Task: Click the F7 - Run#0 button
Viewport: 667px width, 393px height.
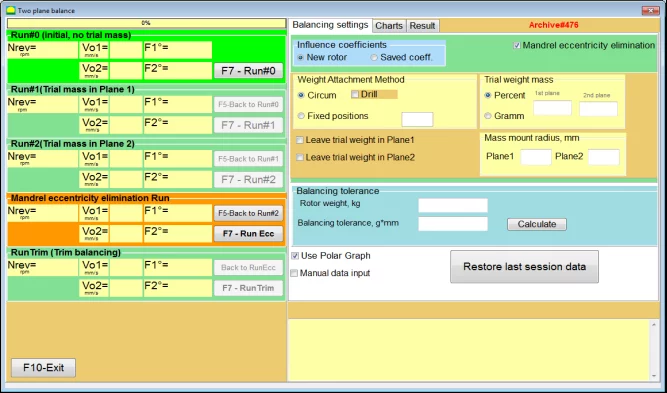Action: coord(248,71)
